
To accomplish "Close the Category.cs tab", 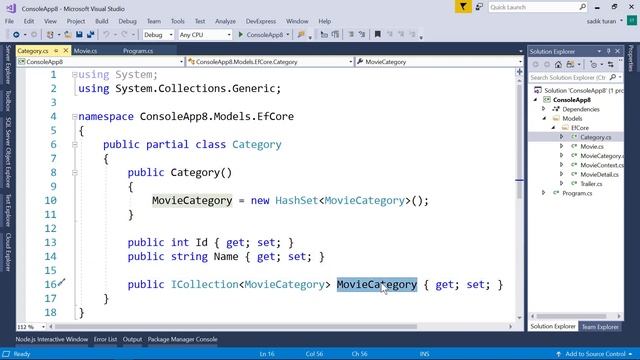I will 66,51.
